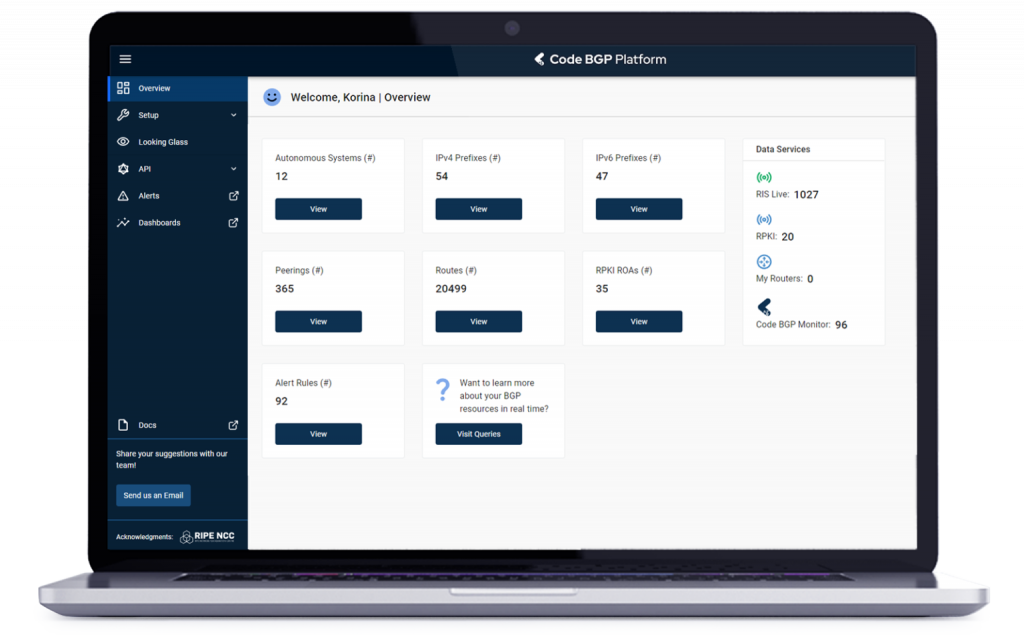Image resolution: width=1024 pixels, height=635 pixels.
Task: Select API in the sidebar
Action: 178,169
